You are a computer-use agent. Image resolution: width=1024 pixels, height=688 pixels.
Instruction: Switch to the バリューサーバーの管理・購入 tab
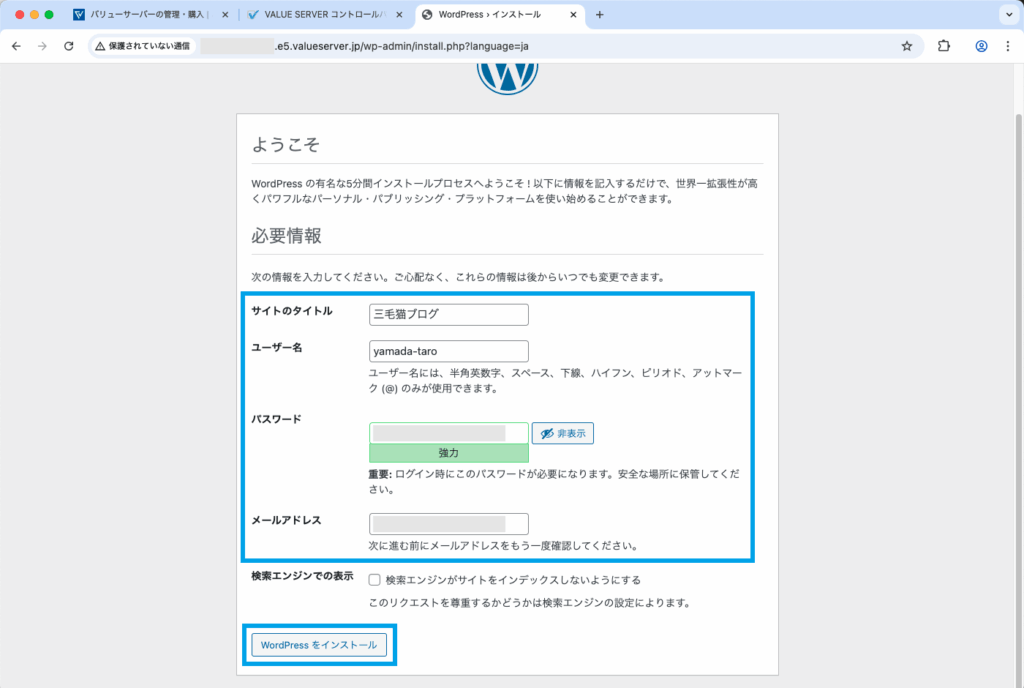(x=150, y=15)
